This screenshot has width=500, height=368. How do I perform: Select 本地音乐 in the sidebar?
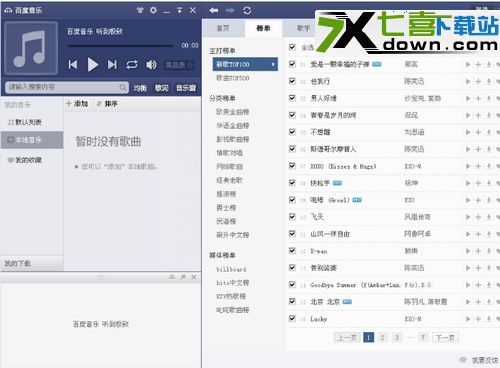pos(32,140)
